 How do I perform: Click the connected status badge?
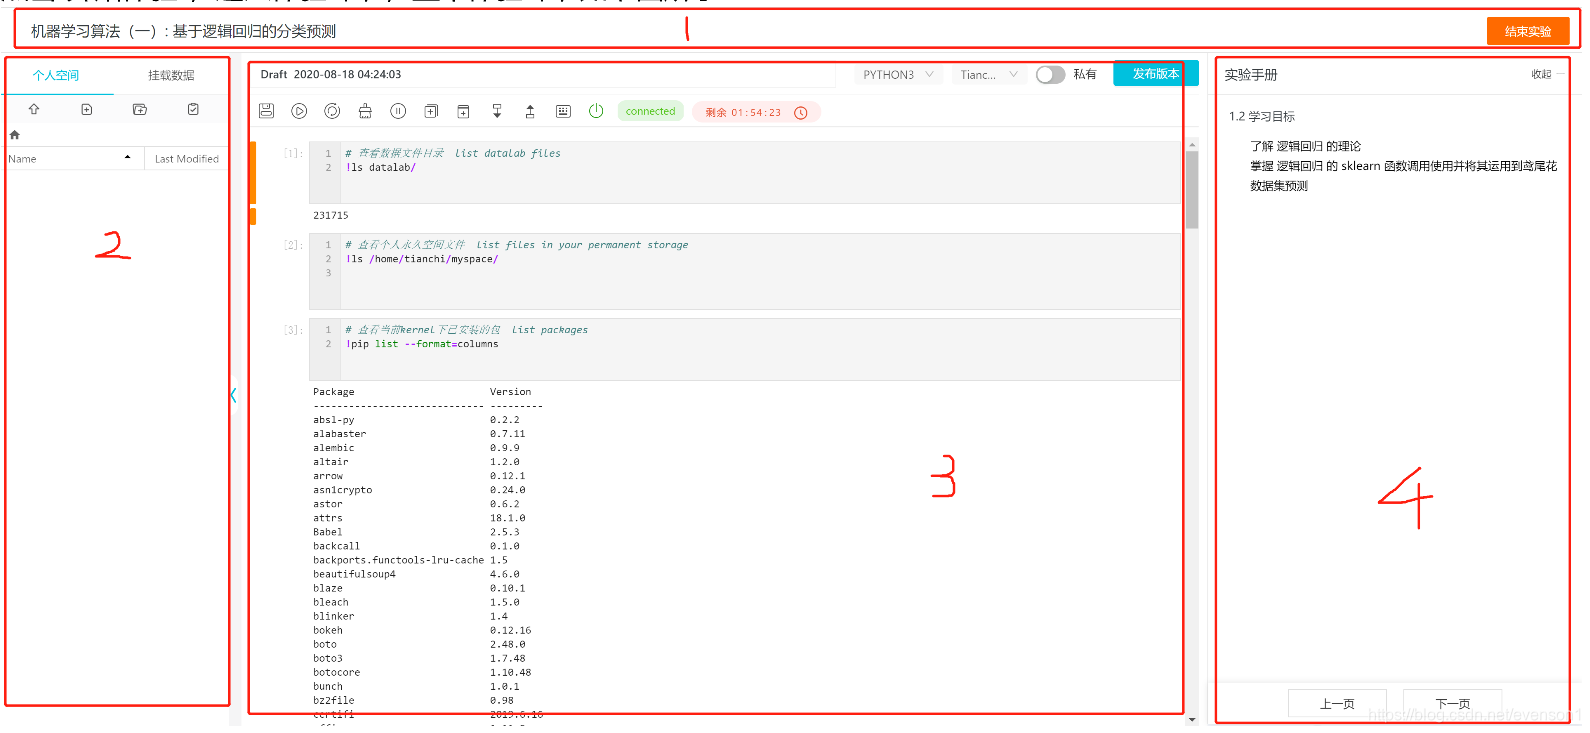pos(650,111)
